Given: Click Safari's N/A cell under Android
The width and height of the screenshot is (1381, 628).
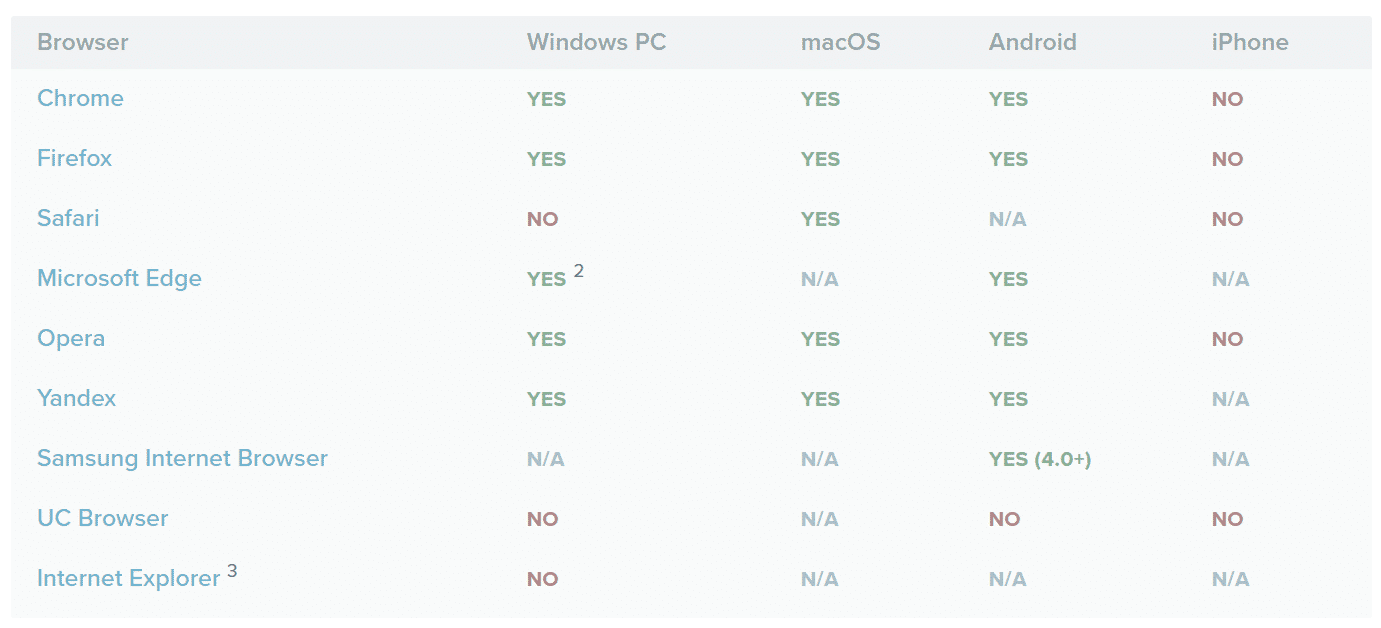Looking at the screenshot, I should pos(1007,219).
